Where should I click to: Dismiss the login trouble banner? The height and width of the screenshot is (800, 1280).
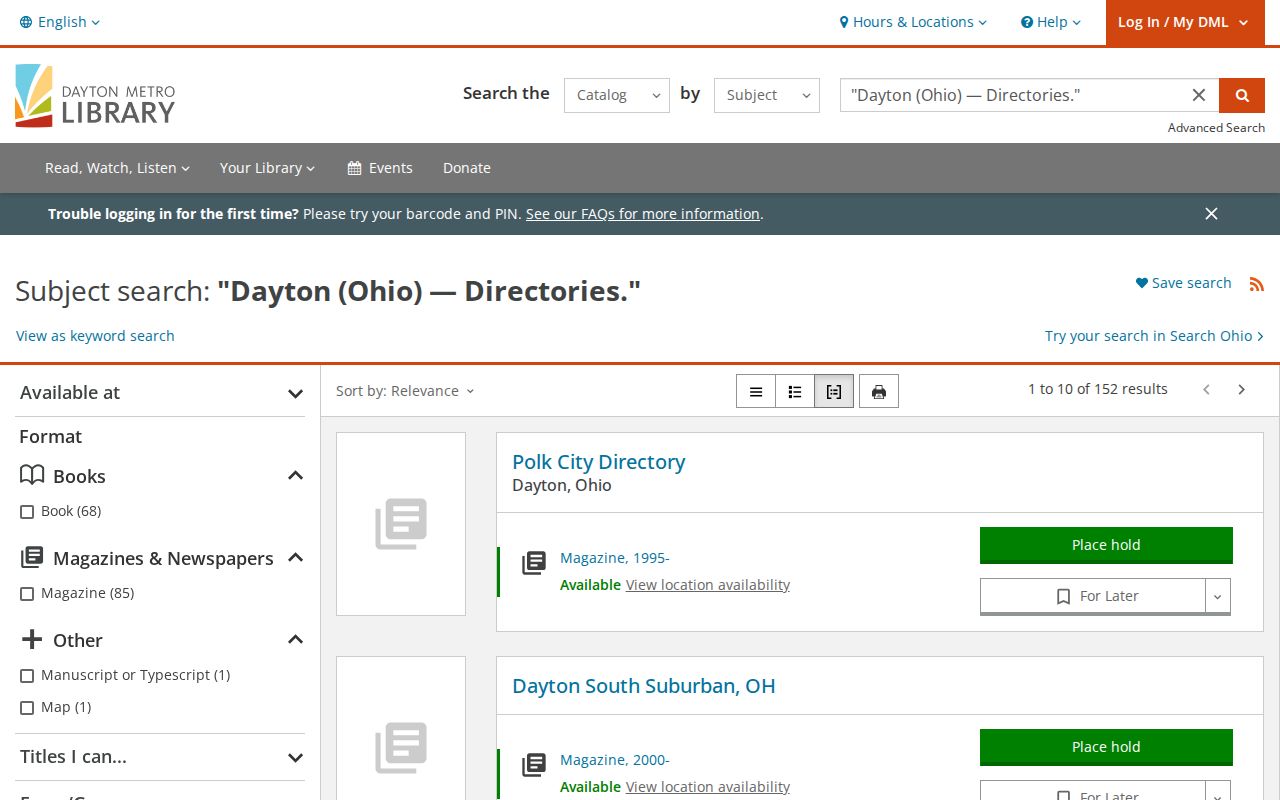pyautogui.click(x=1211, y=214)
